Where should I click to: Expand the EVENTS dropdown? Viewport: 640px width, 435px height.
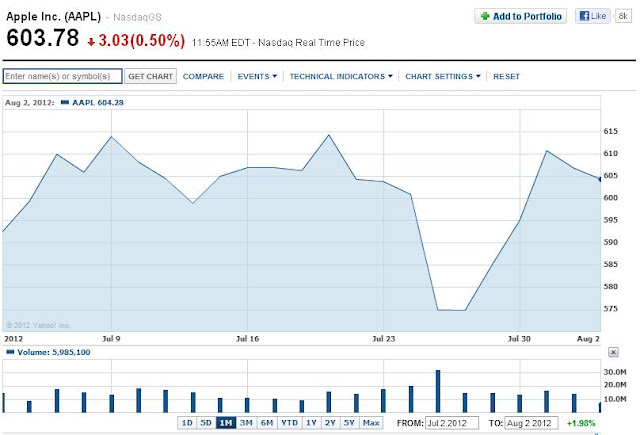257,76
